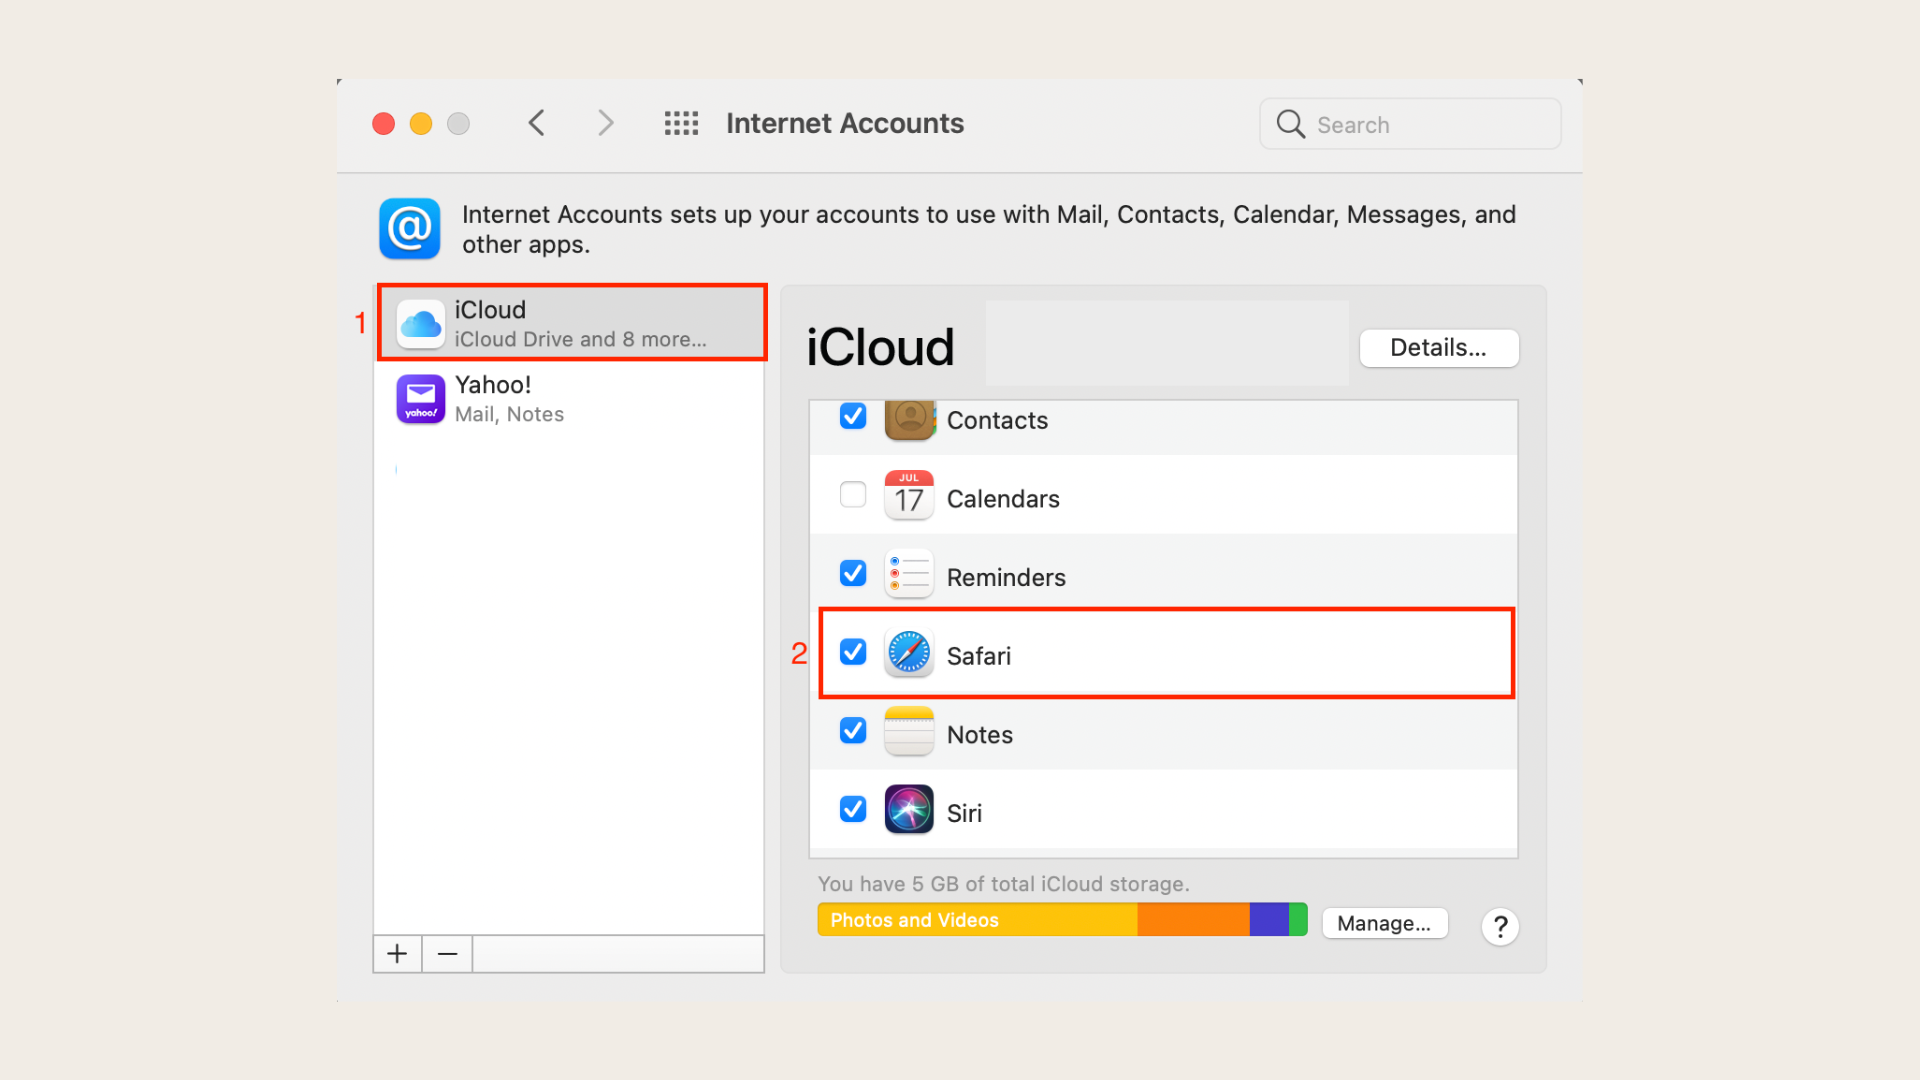Uncheck the Reminders checkbox
This screenshot has height=1080, width=1920.
tap(853, 573)
